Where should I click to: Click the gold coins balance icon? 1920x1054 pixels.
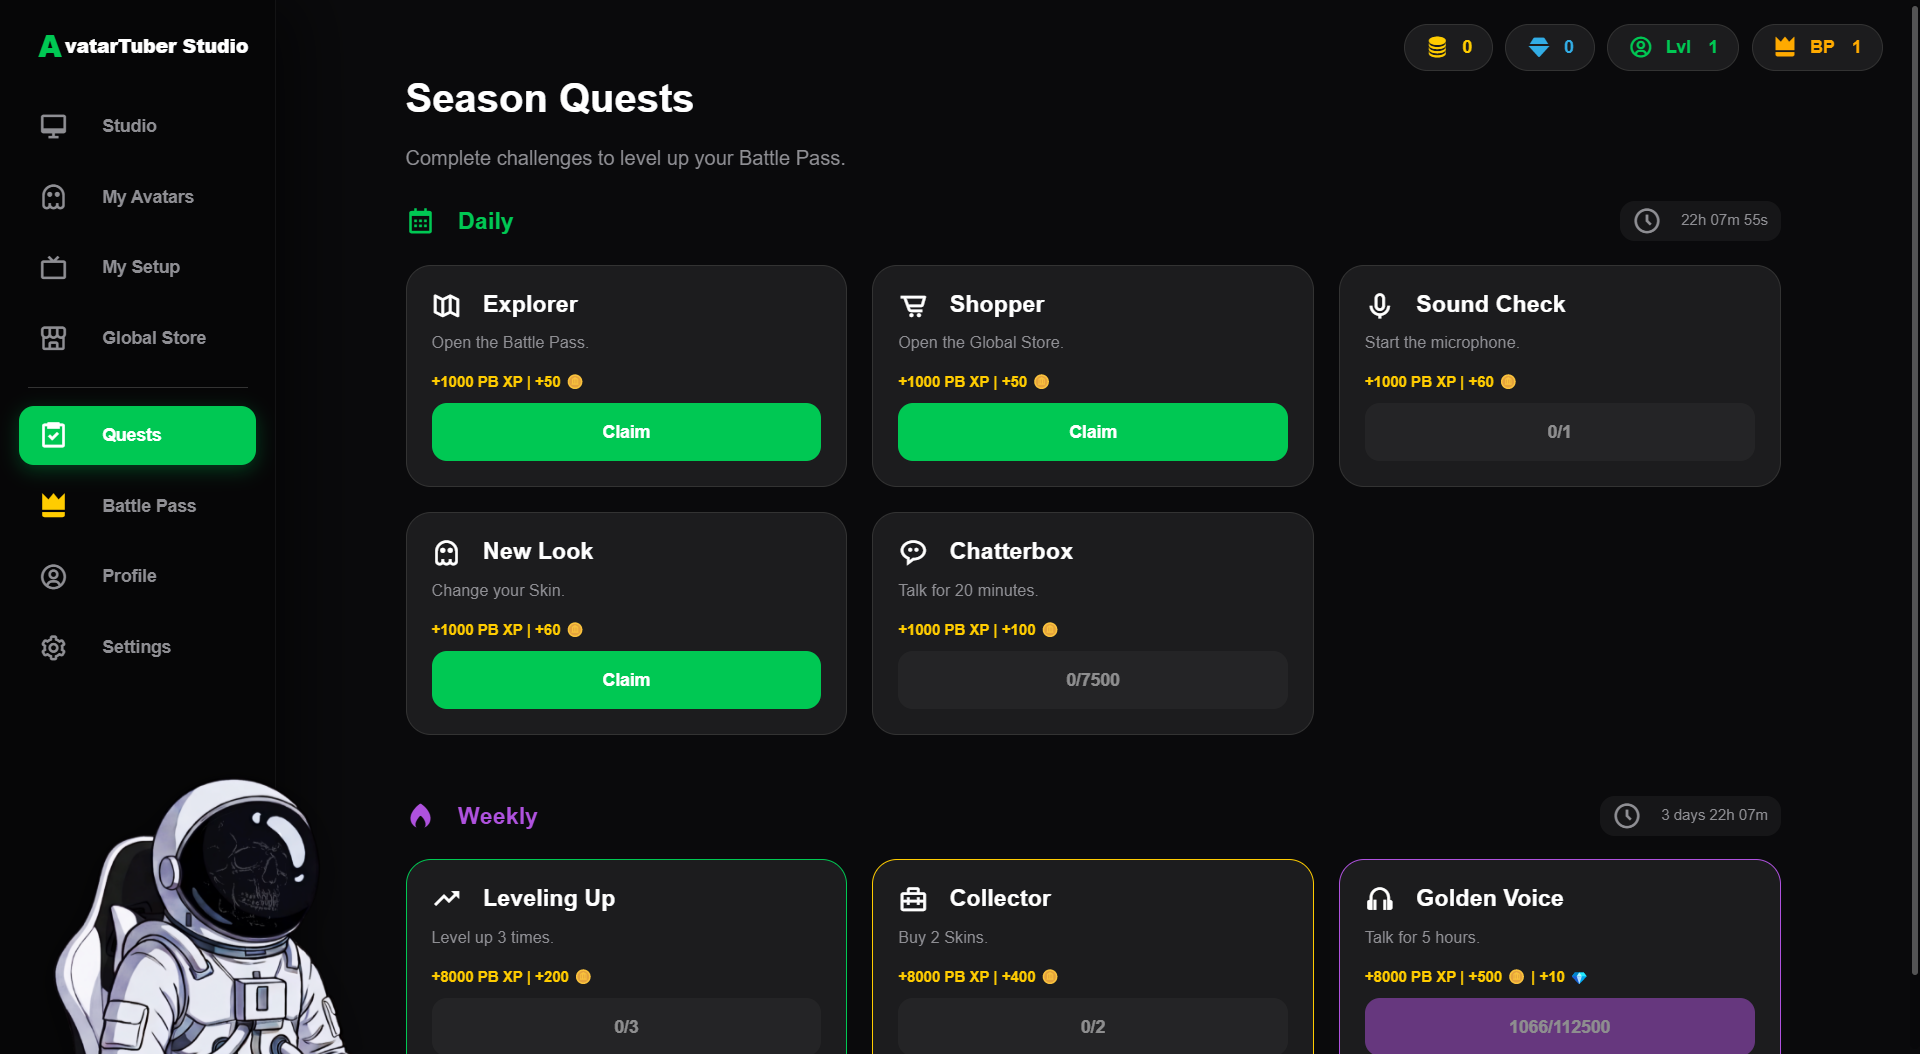(x=1437, y=47)
